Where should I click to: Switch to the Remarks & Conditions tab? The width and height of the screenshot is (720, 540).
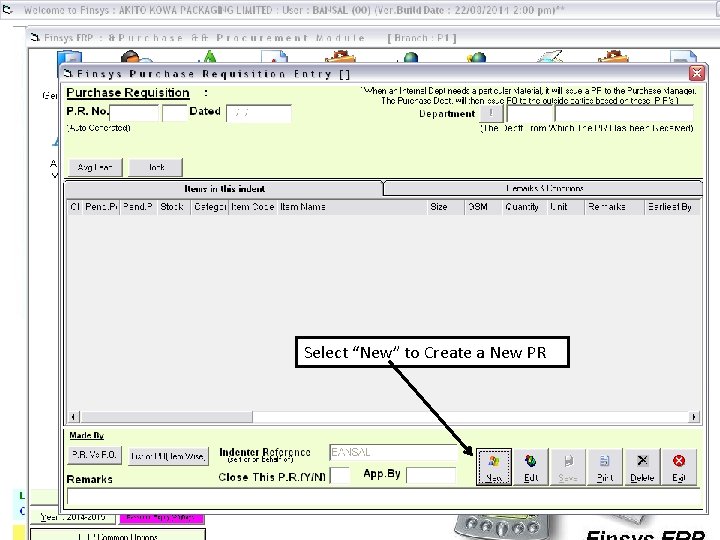pos(544,188)
